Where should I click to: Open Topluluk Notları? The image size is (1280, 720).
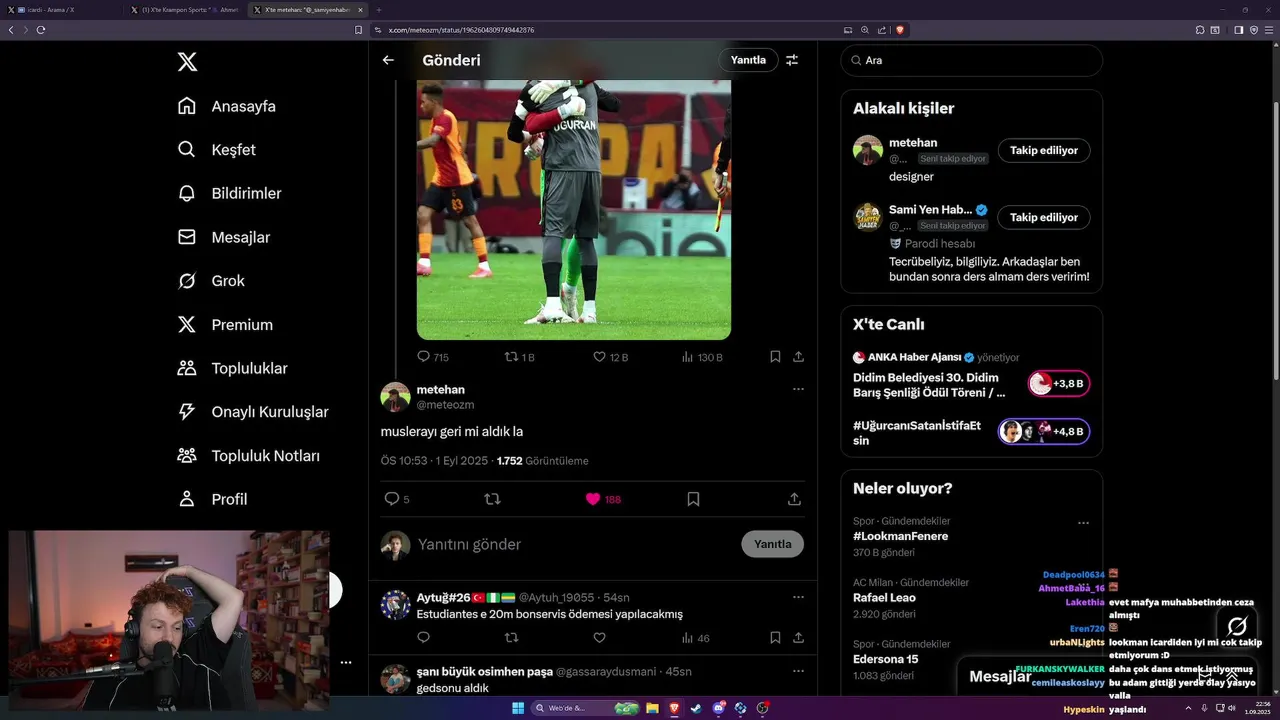click(248, 456)
